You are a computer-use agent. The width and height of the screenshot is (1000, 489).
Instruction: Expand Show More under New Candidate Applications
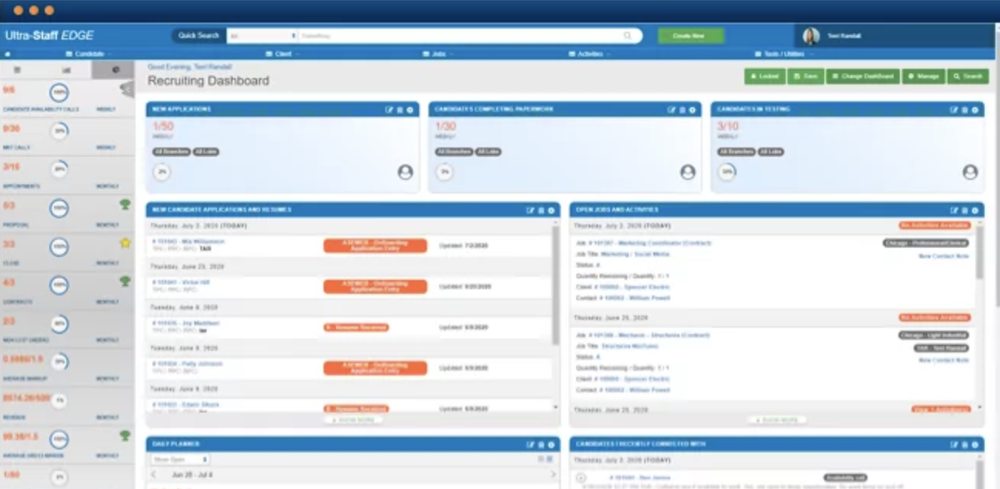tap(353, 420)
